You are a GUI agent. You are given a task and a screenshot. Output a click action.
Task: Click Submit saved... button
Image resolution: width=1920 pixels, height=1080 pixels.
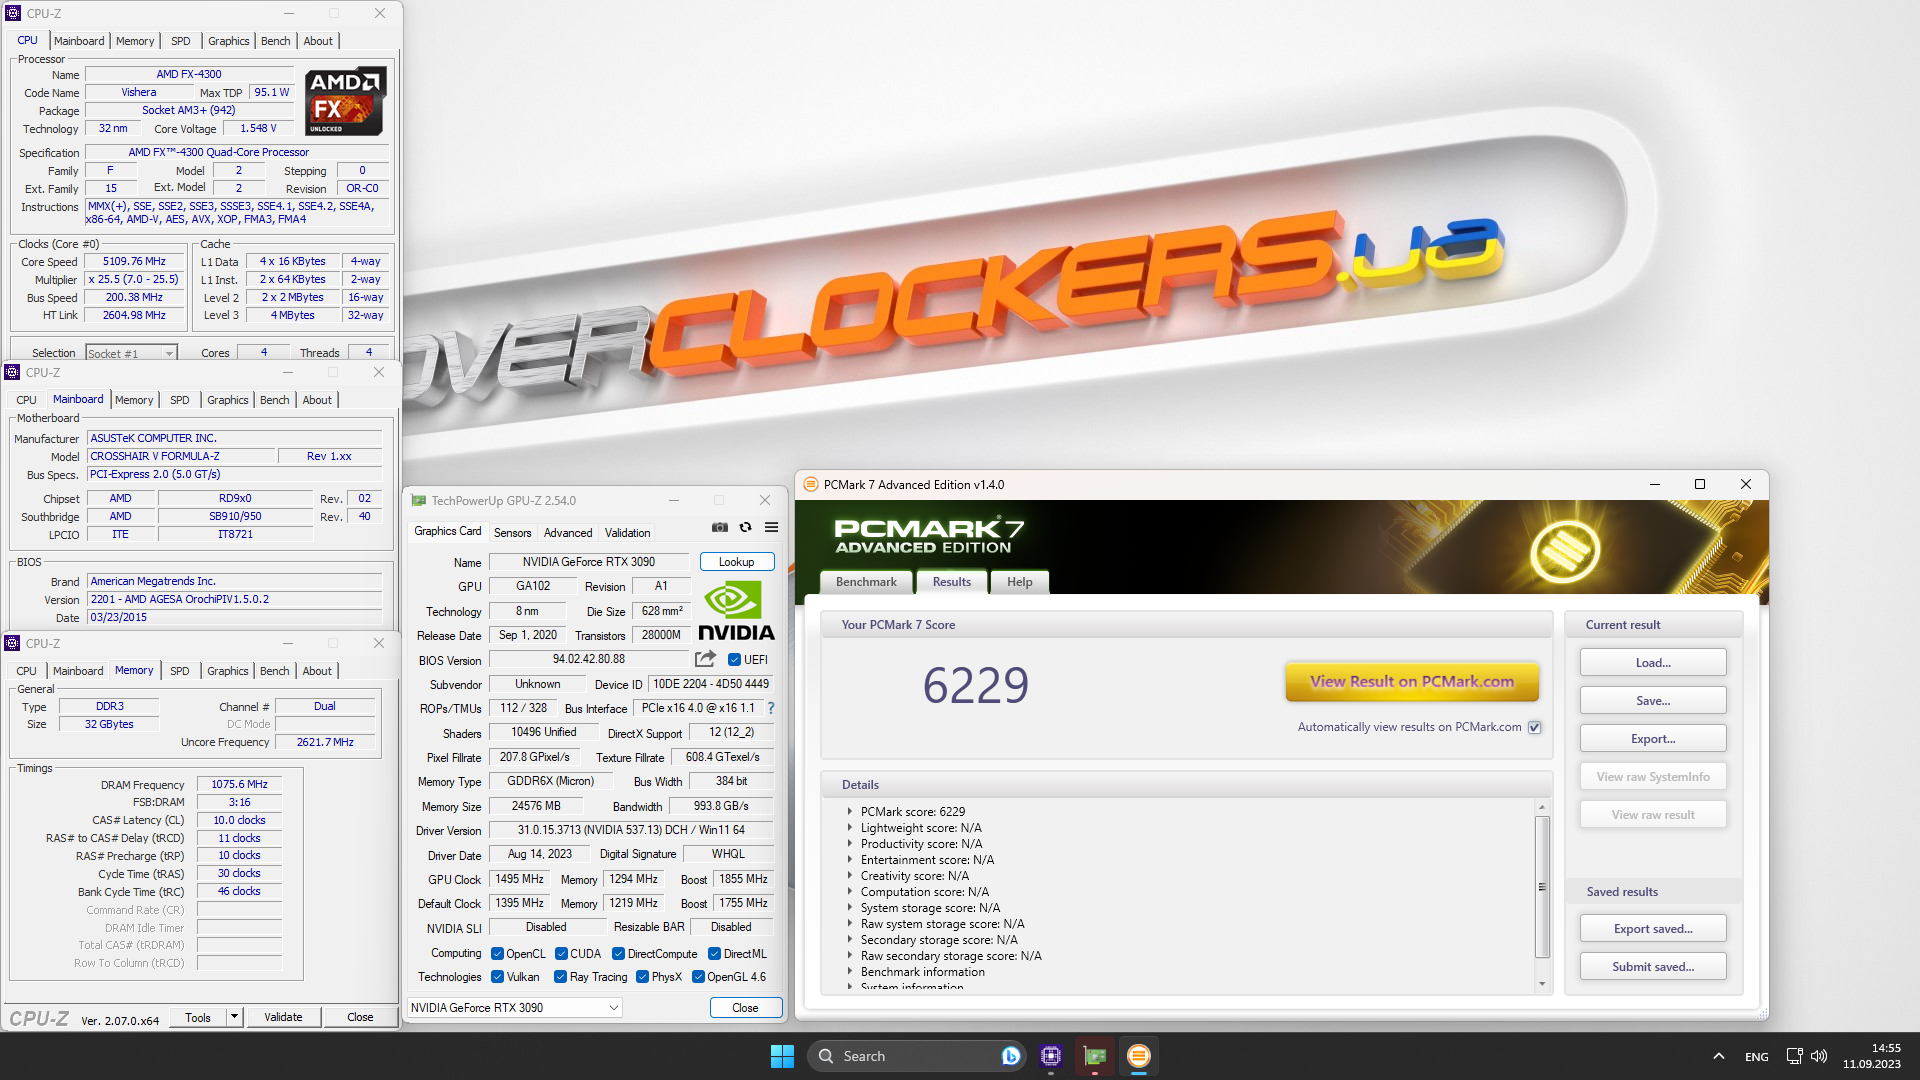coord(1653,967)
